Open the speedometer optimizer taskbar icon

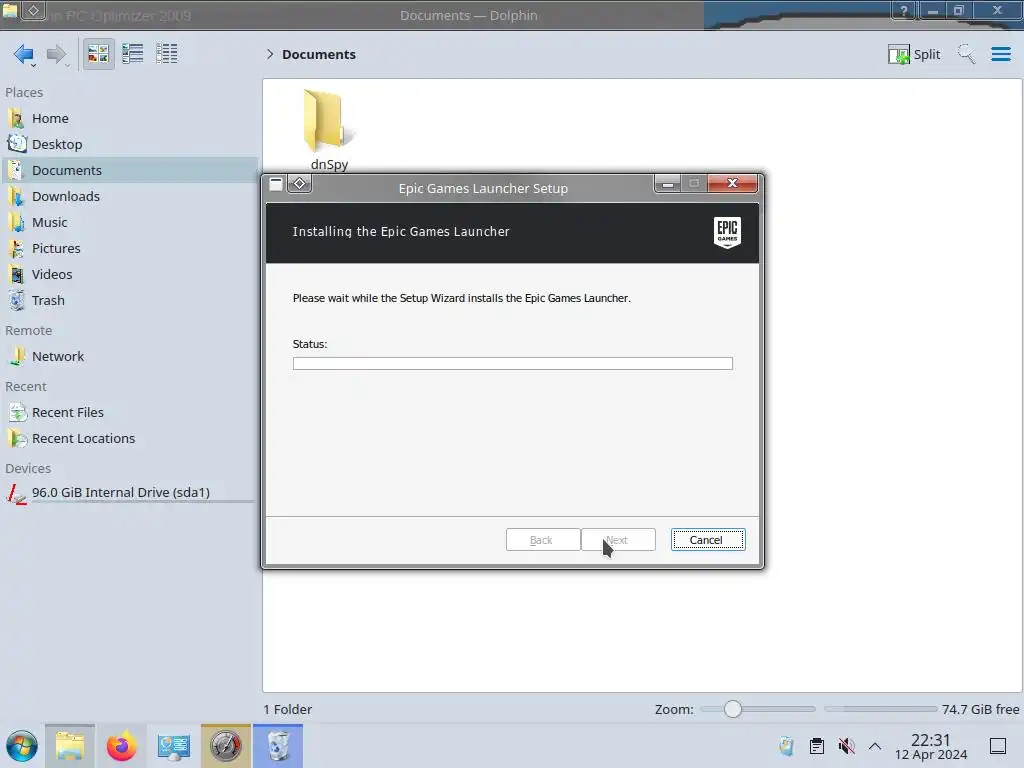(x=225, y=746)
